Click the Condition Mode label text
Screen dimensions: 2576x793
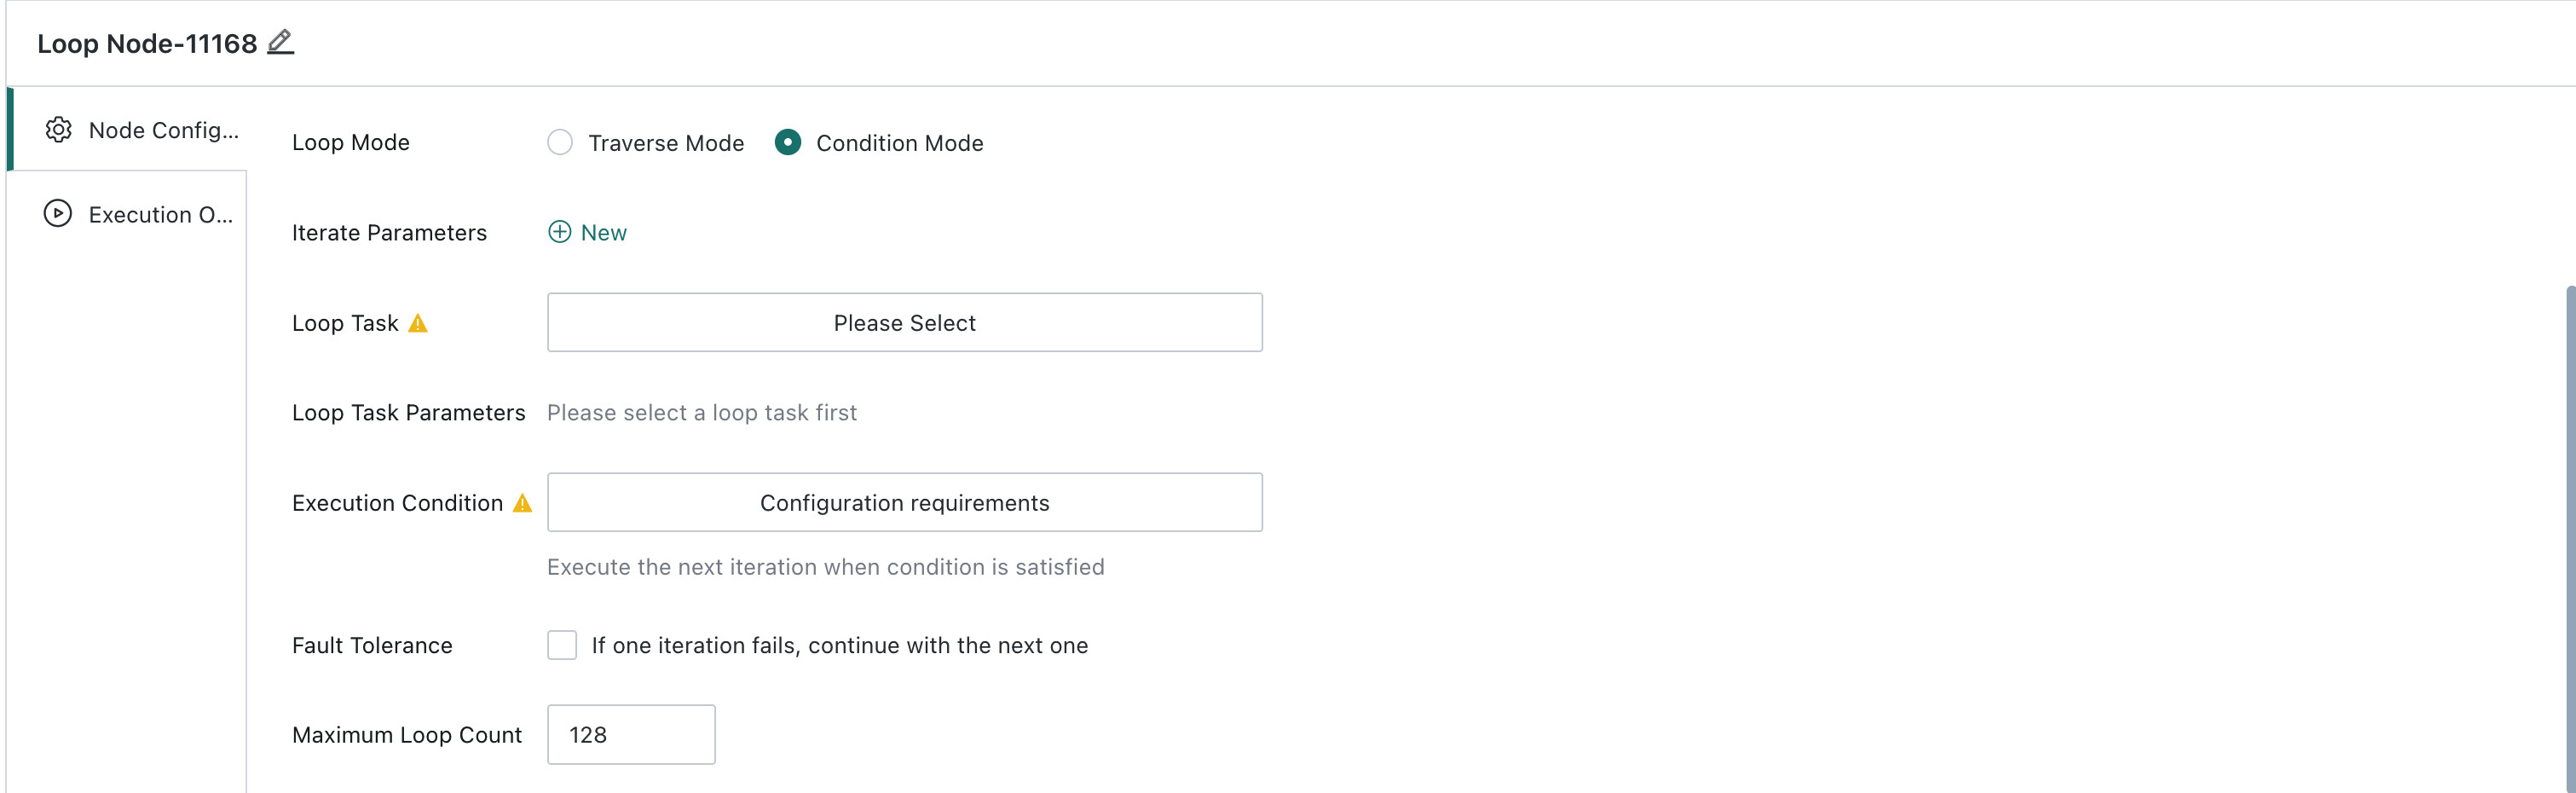coord(900,143)
